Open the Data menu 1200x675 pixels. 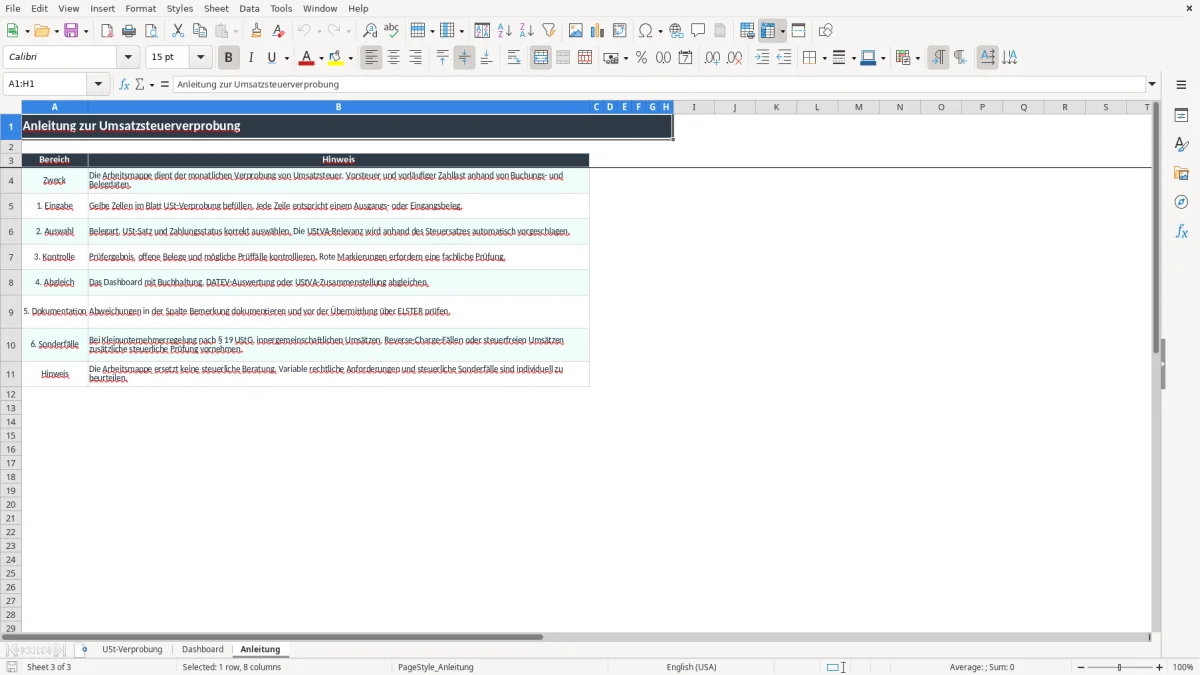tap(249, 8)
